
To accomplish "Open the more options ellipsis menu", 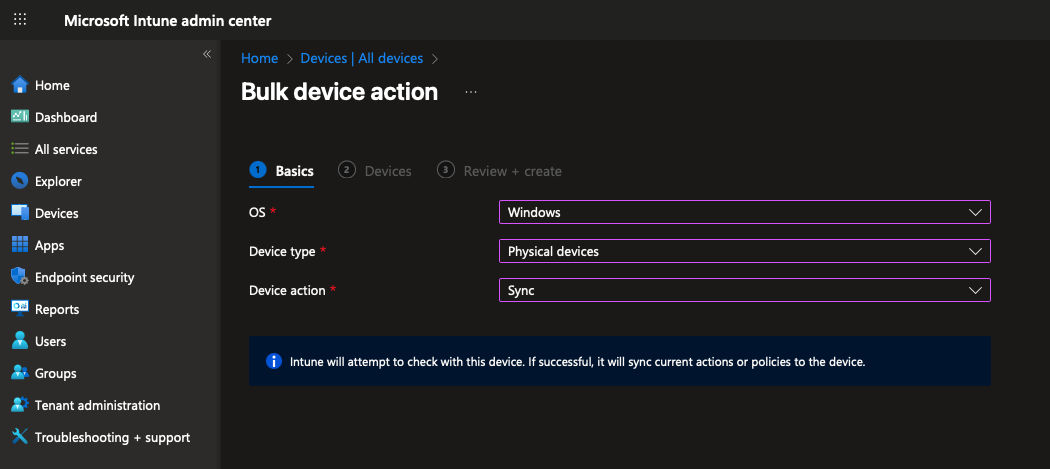I will [471, 92].
